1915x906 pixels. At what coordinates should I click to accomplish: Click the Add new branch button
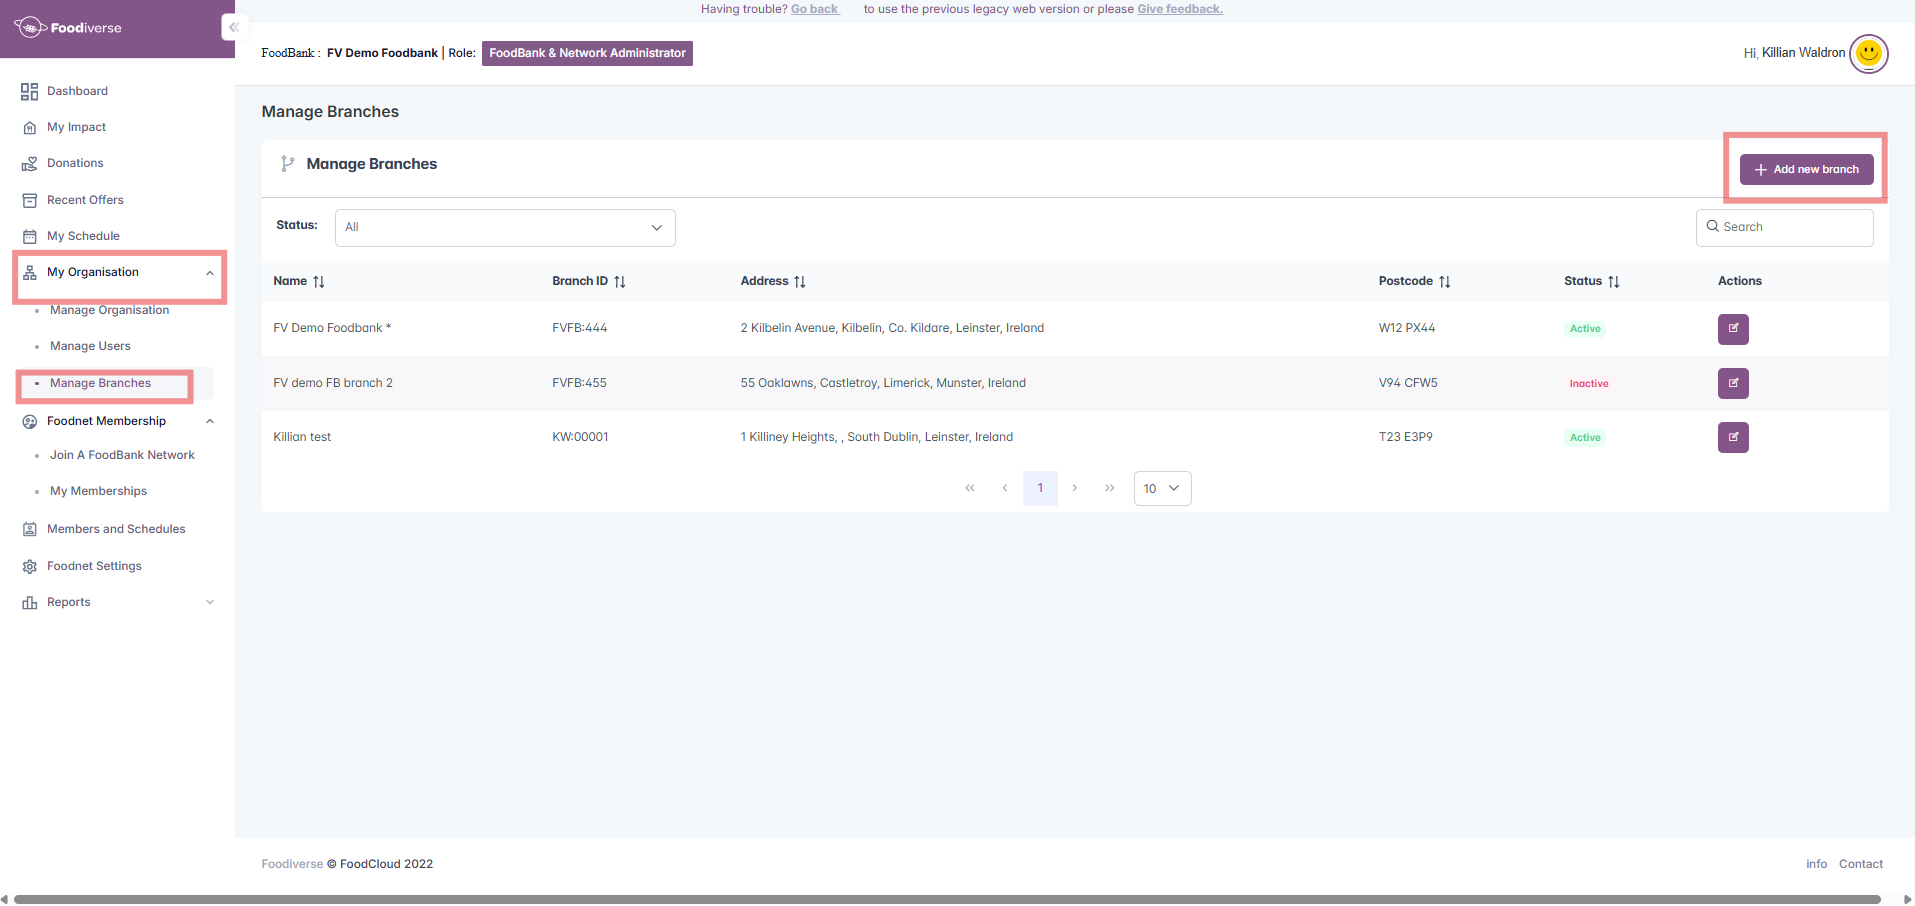(x=1806, y=169)
